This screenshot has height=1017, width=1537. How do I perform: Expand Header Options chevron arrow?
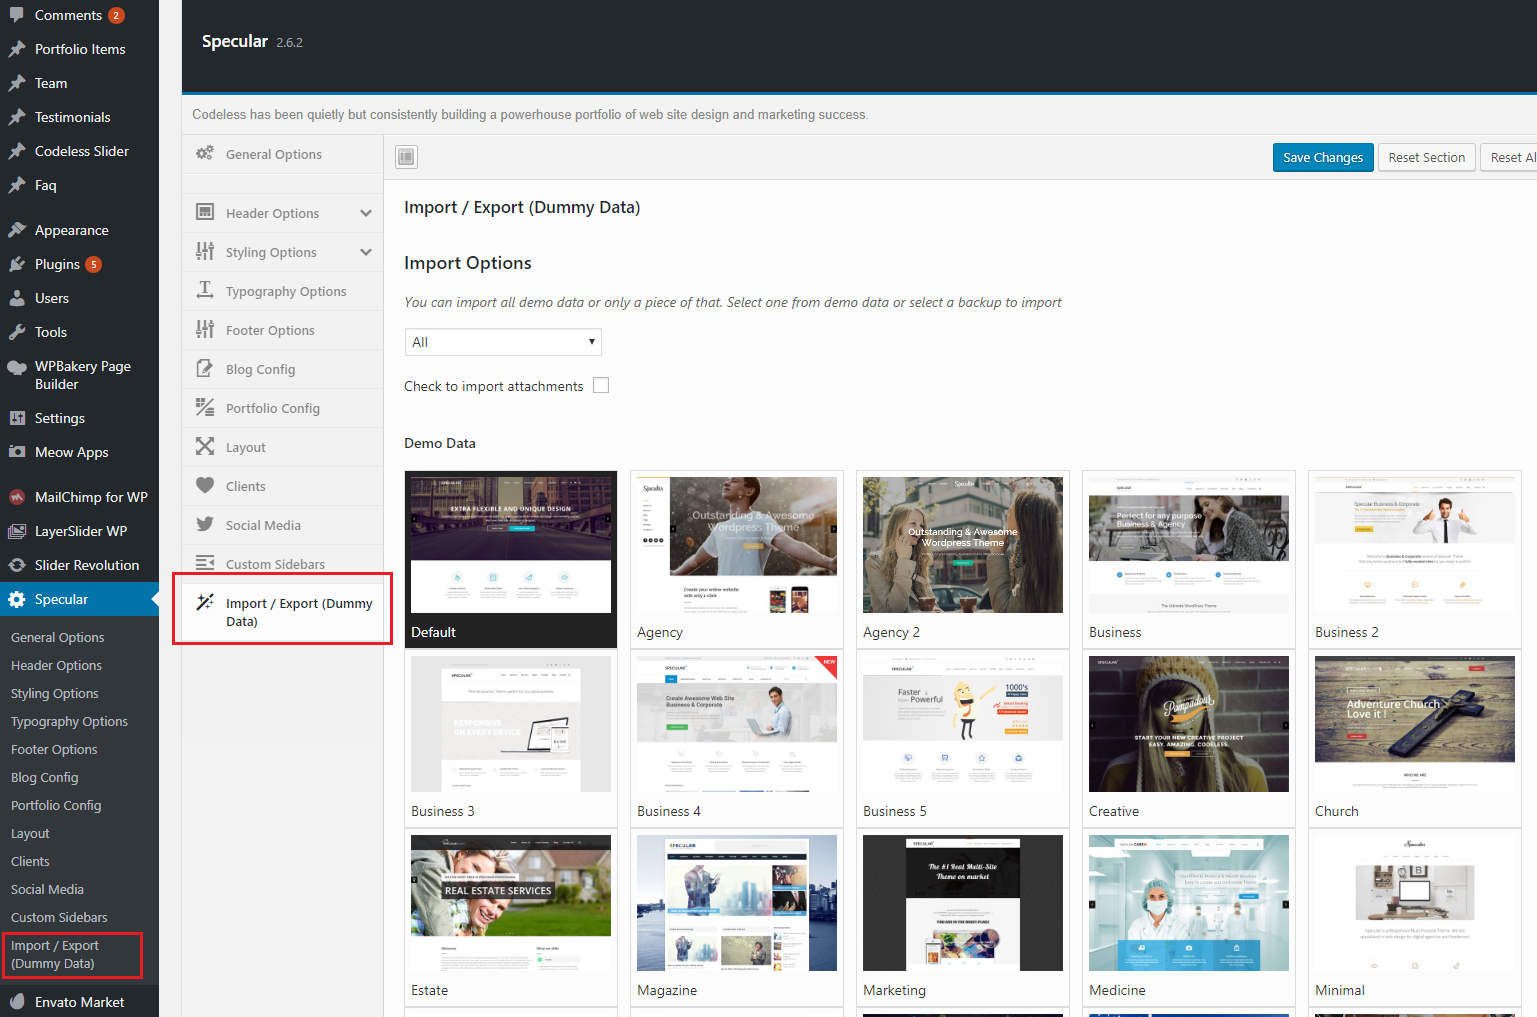[x=366, y=213]
